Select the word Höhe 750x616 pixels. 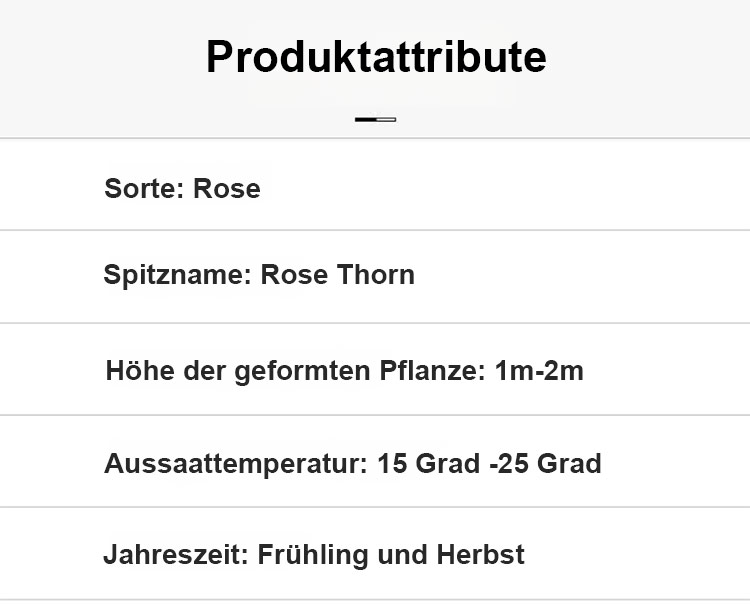click(140, 371)
